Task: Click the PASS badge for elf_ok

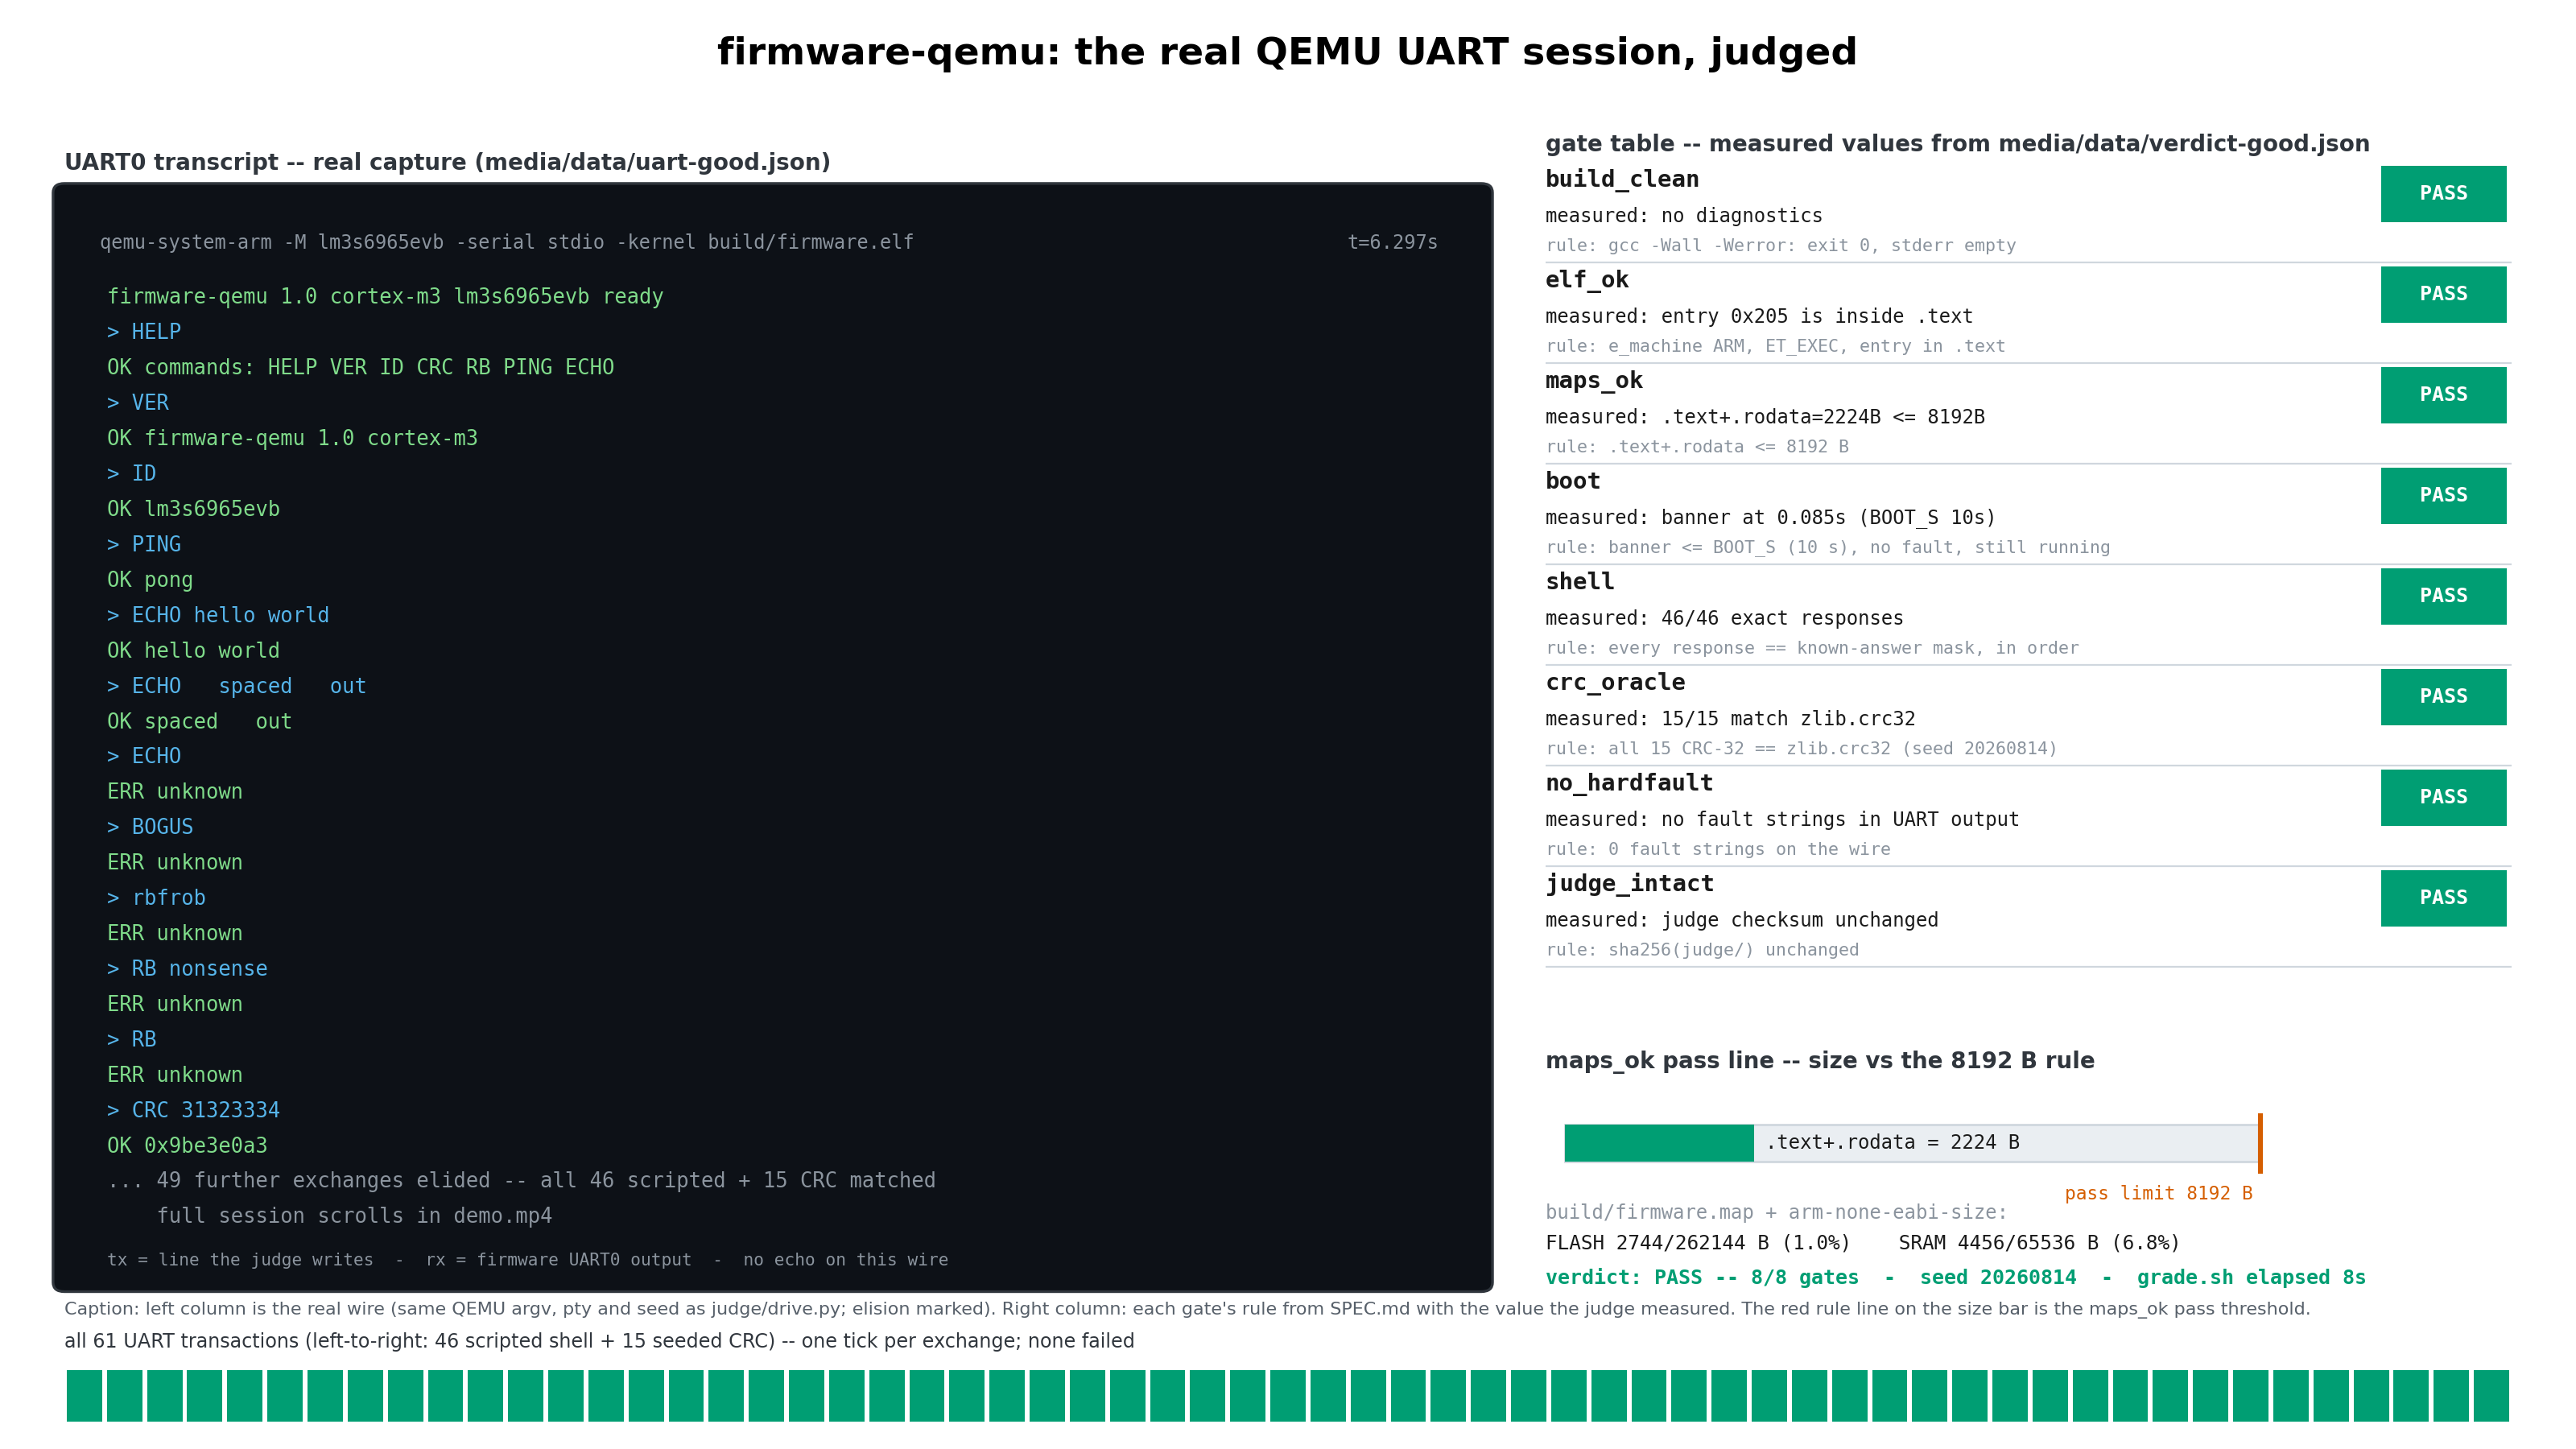Action: tap(2443, 294)
